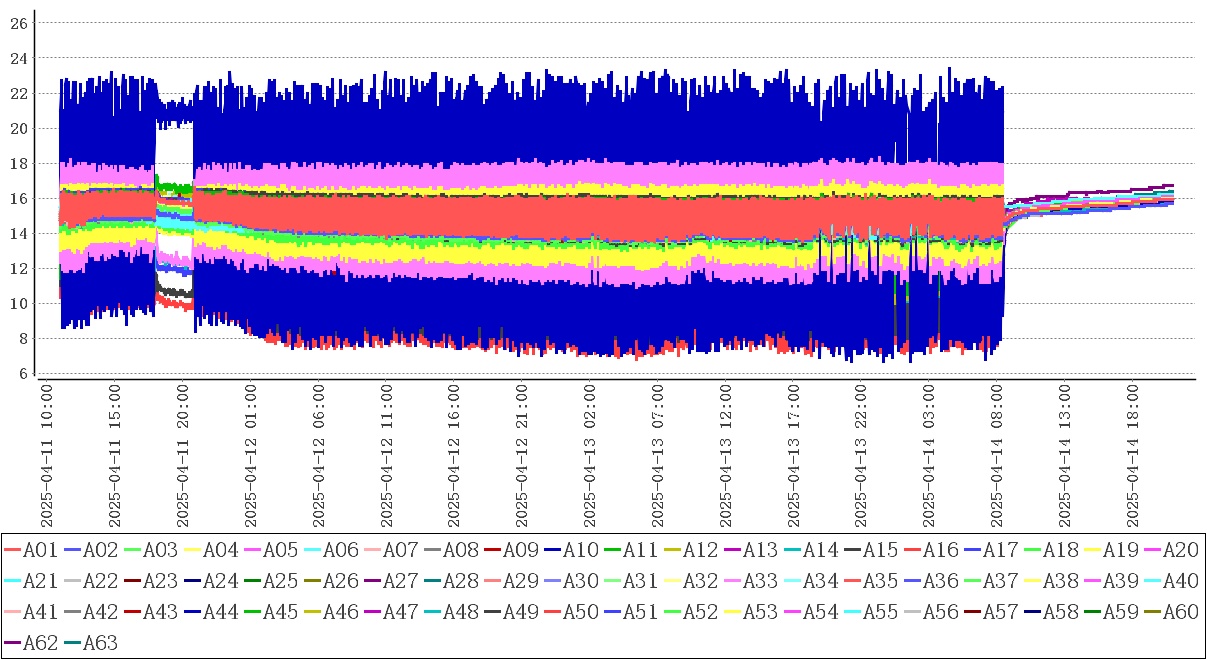Click the 16 gridline label on y-axis

[18, 198]
